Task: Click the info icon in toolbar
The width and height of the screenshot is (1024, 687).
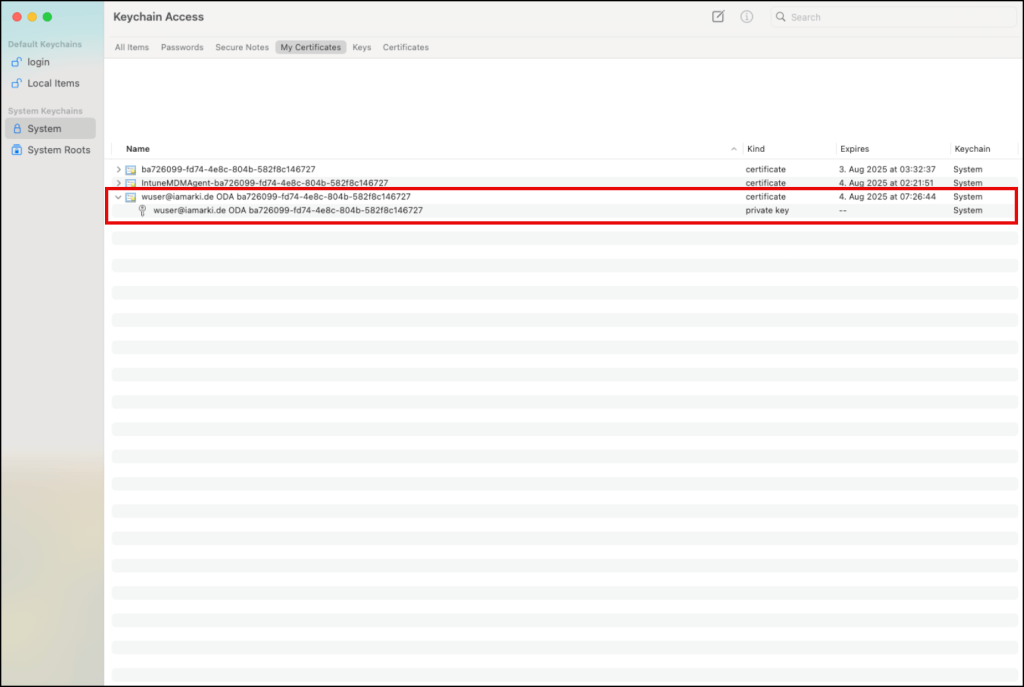Action: (x=746, y=17)
